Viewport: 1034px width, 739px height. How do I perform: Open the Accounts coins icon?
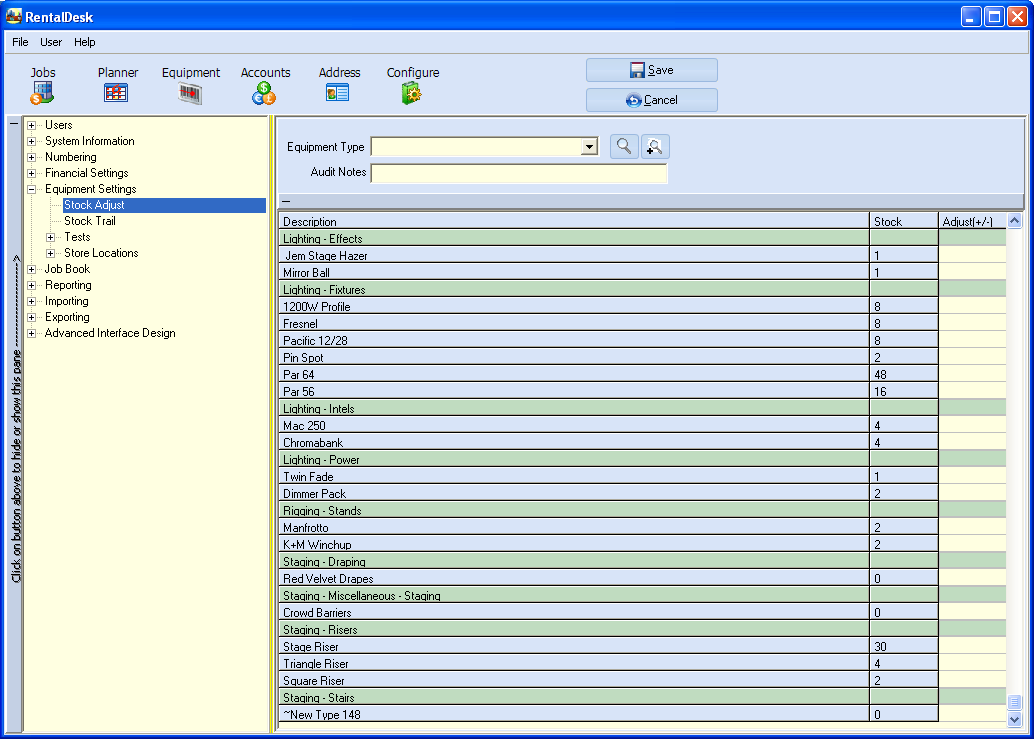pyautogui.click(x=264, y=93)
